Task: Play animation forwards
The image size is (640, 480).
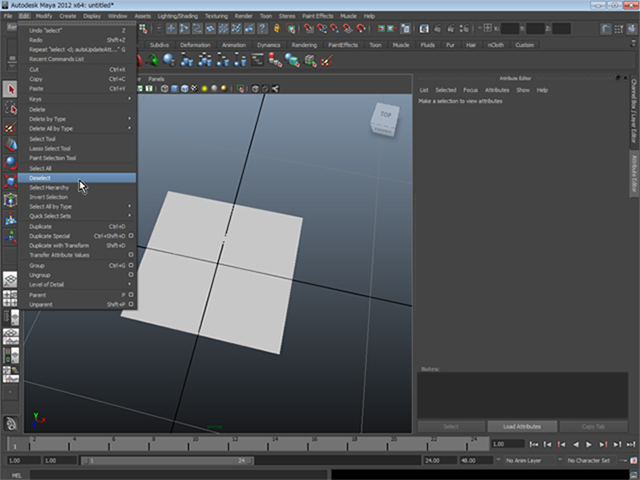Action: pos(589,444)
